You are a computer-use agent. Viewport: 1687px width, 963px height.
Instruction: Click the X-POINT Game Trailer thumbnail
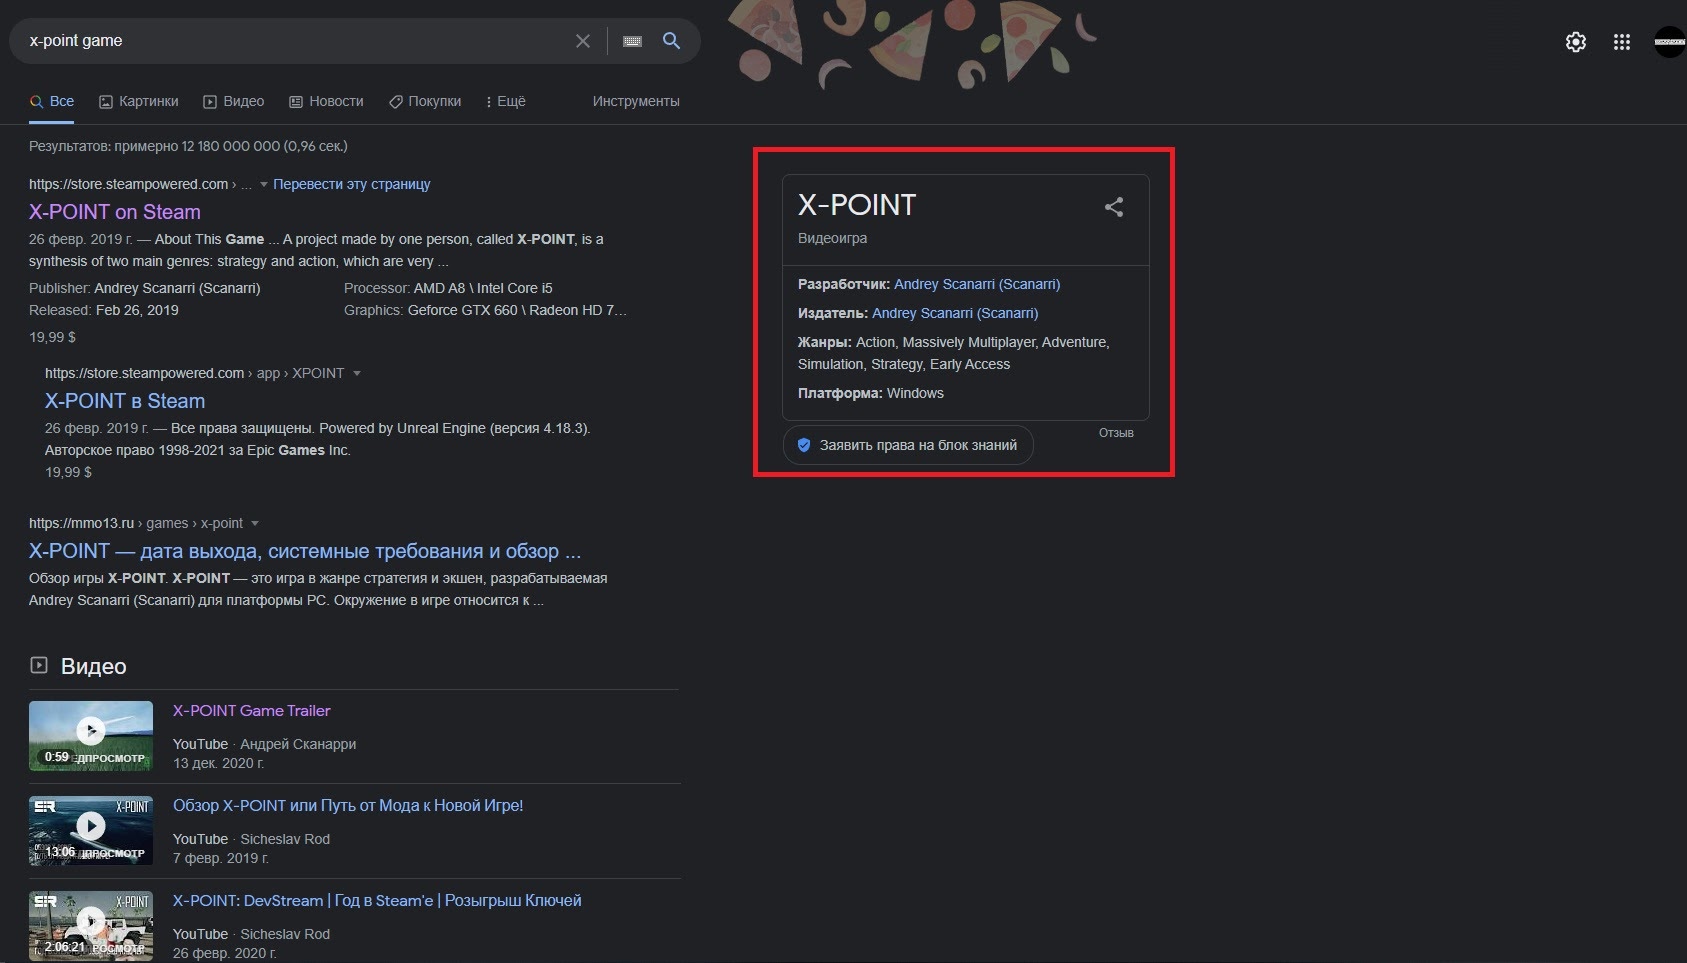(x=91, y=735)
